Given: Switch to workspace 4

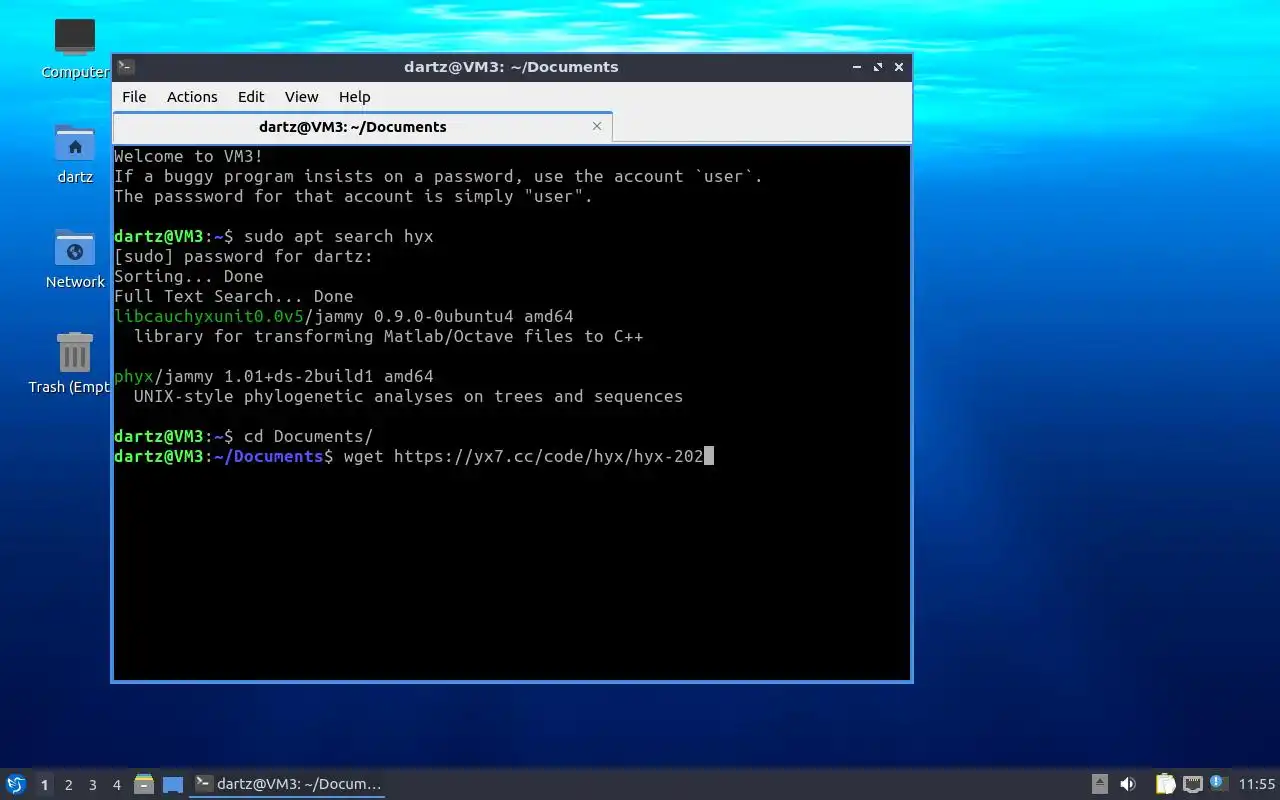Looking at the screenshot, I should click(x=116, y=785).
